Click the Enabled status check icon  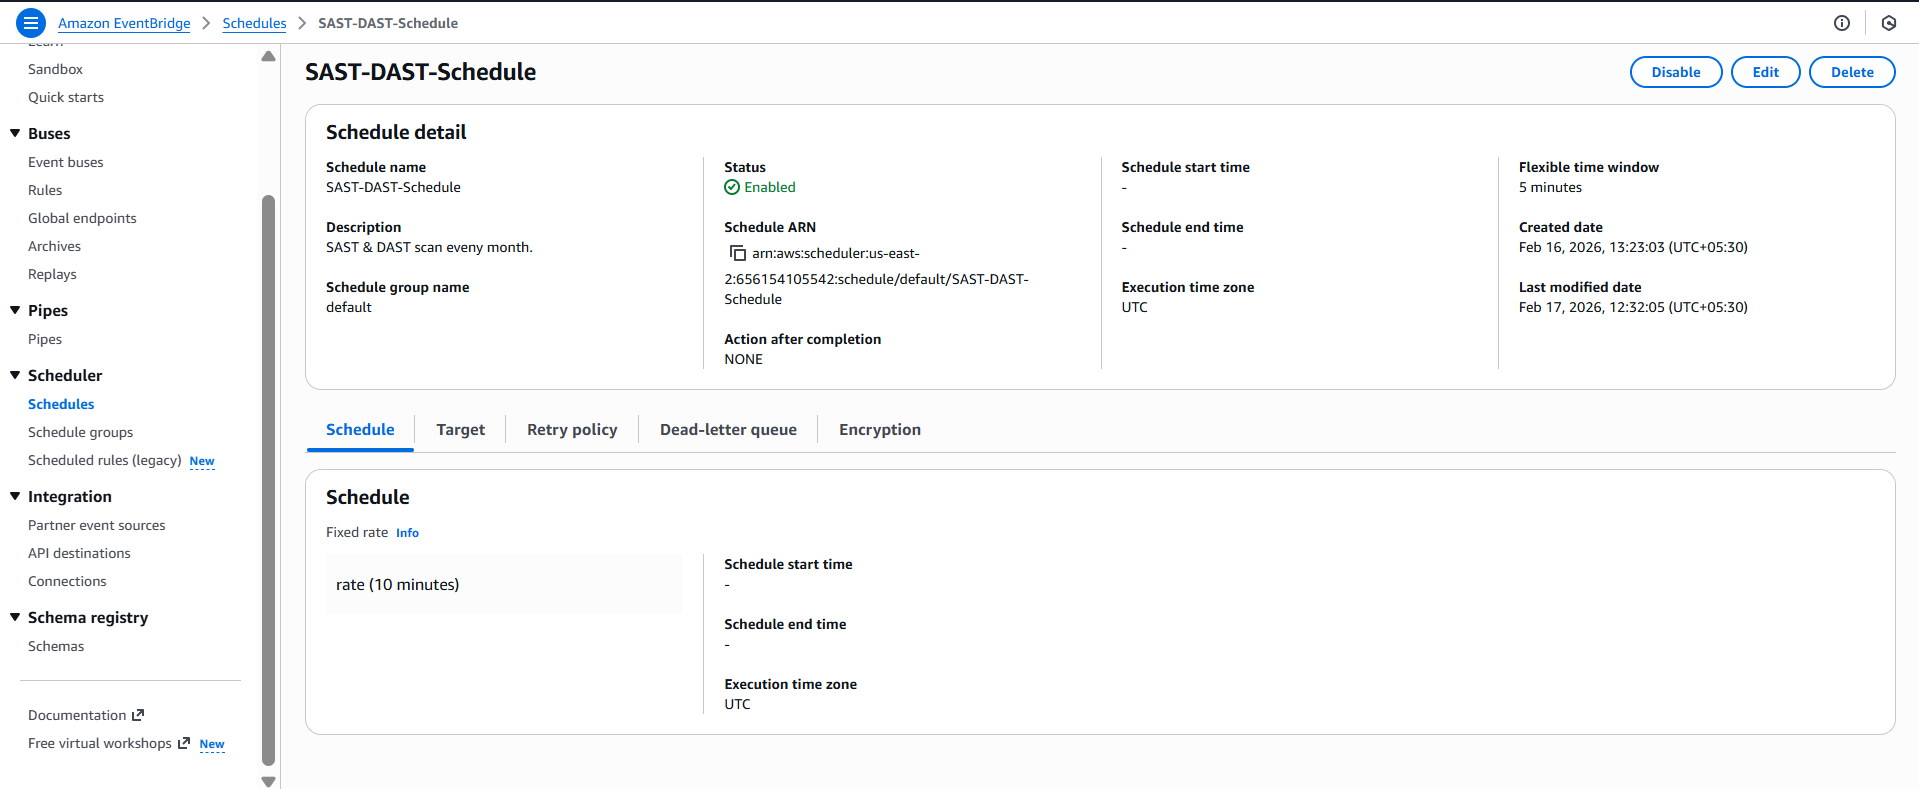tap(732, 187)
